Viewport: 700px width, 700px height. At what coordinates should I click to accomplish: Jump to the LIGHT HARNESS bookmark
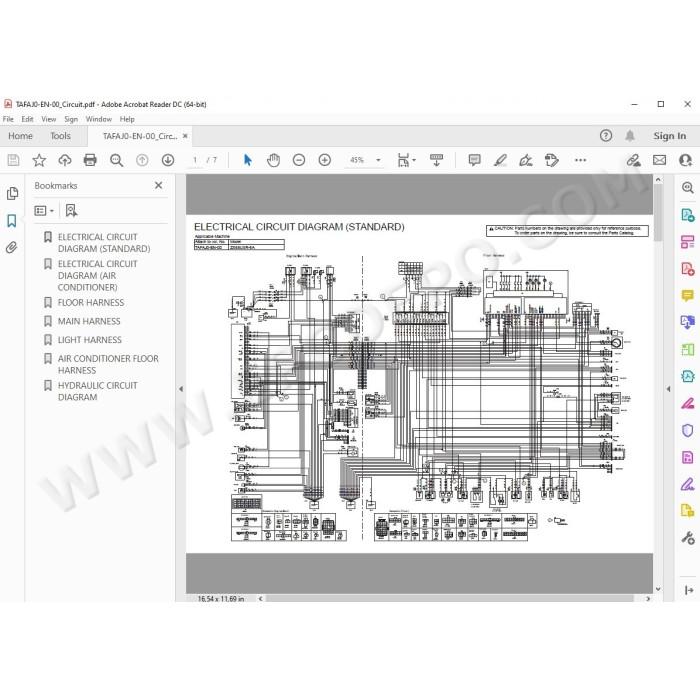point(89,340)
